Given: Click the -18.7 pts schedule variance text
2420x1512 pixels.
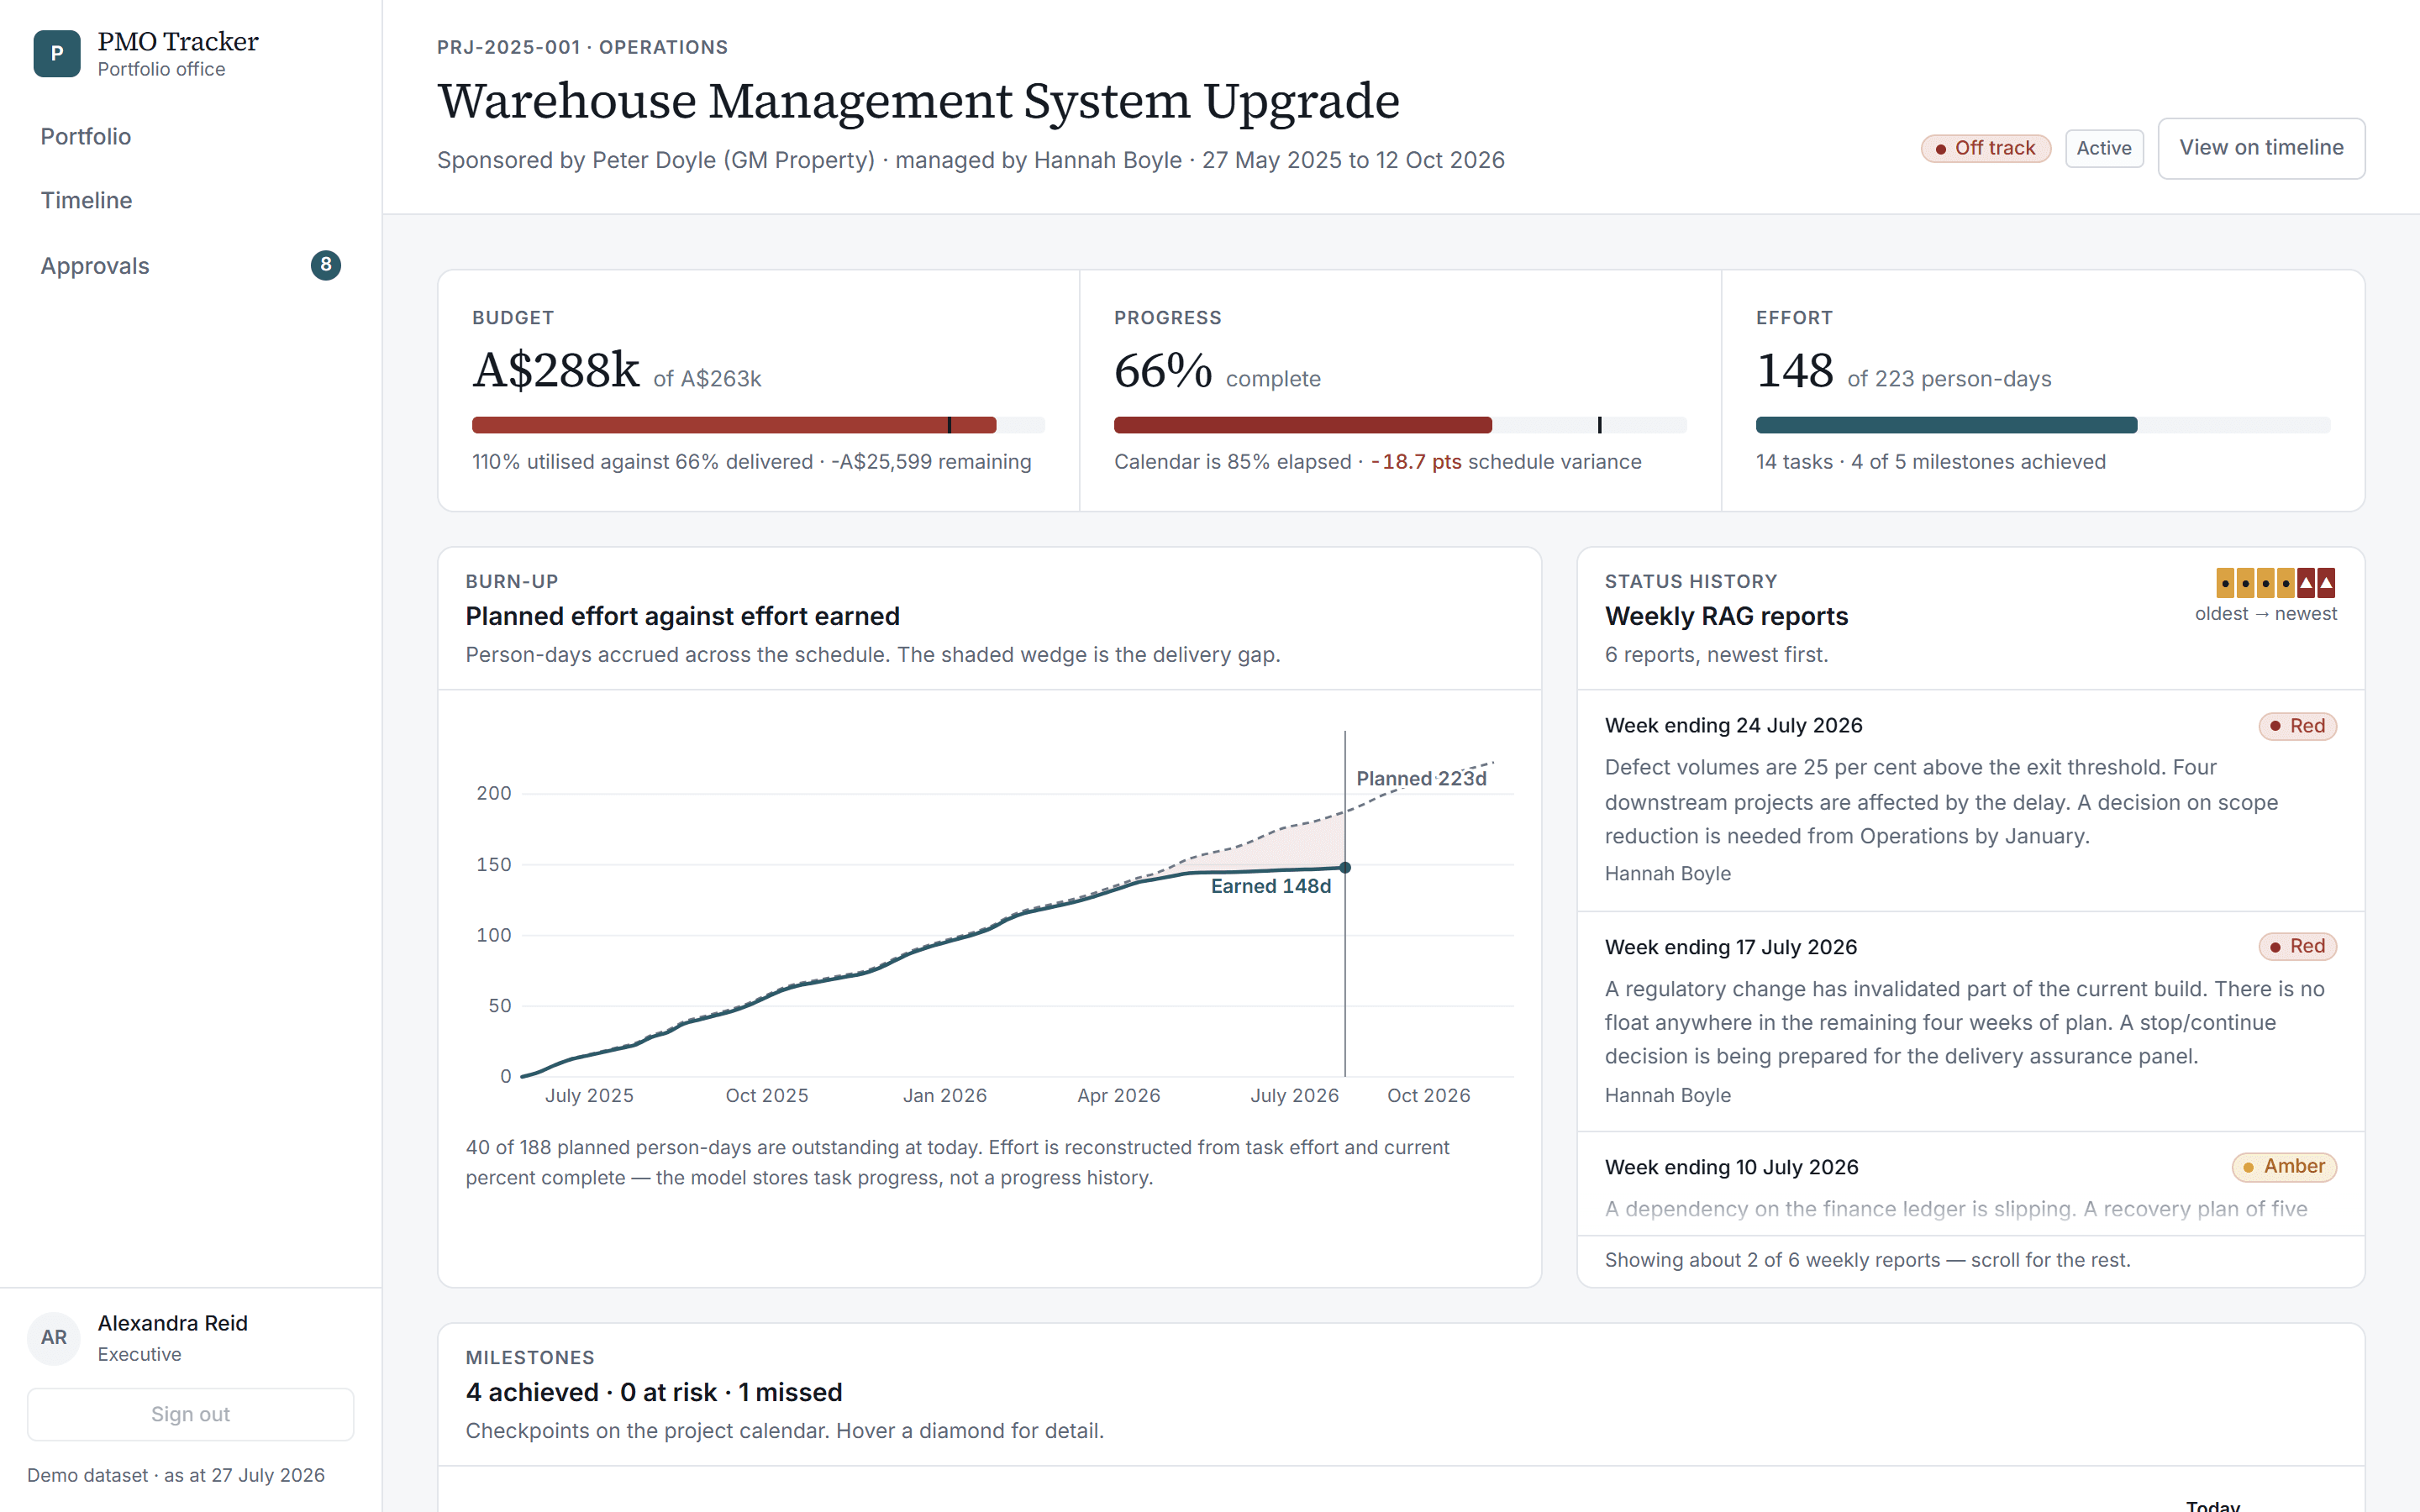Looking at the screenshot, I should pyautogui.click(x=1416, y=462).
